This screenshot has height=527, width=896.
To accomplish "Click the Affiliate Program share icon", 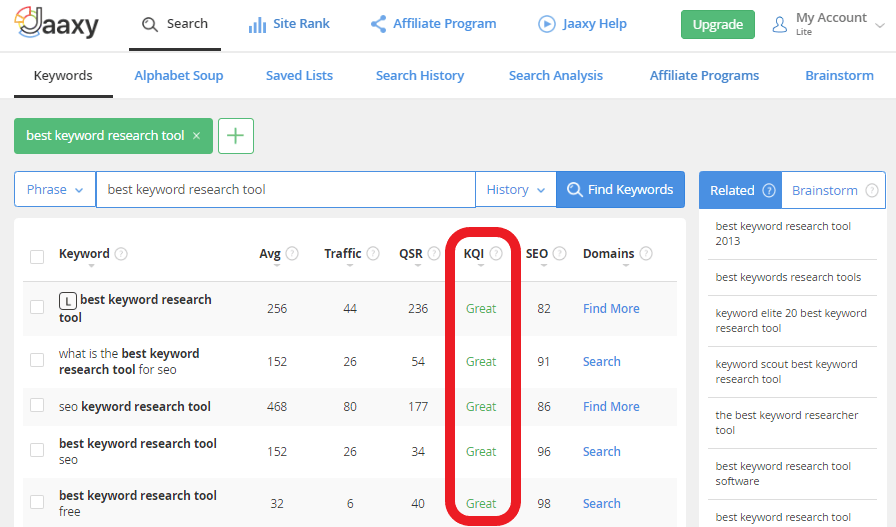I will tap(378, 24).
